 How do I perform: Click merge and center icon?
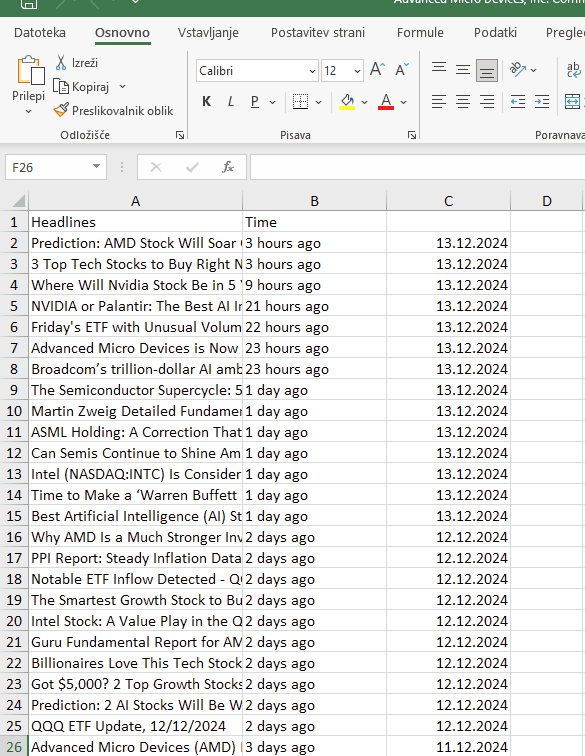click(x=572, y=102)
